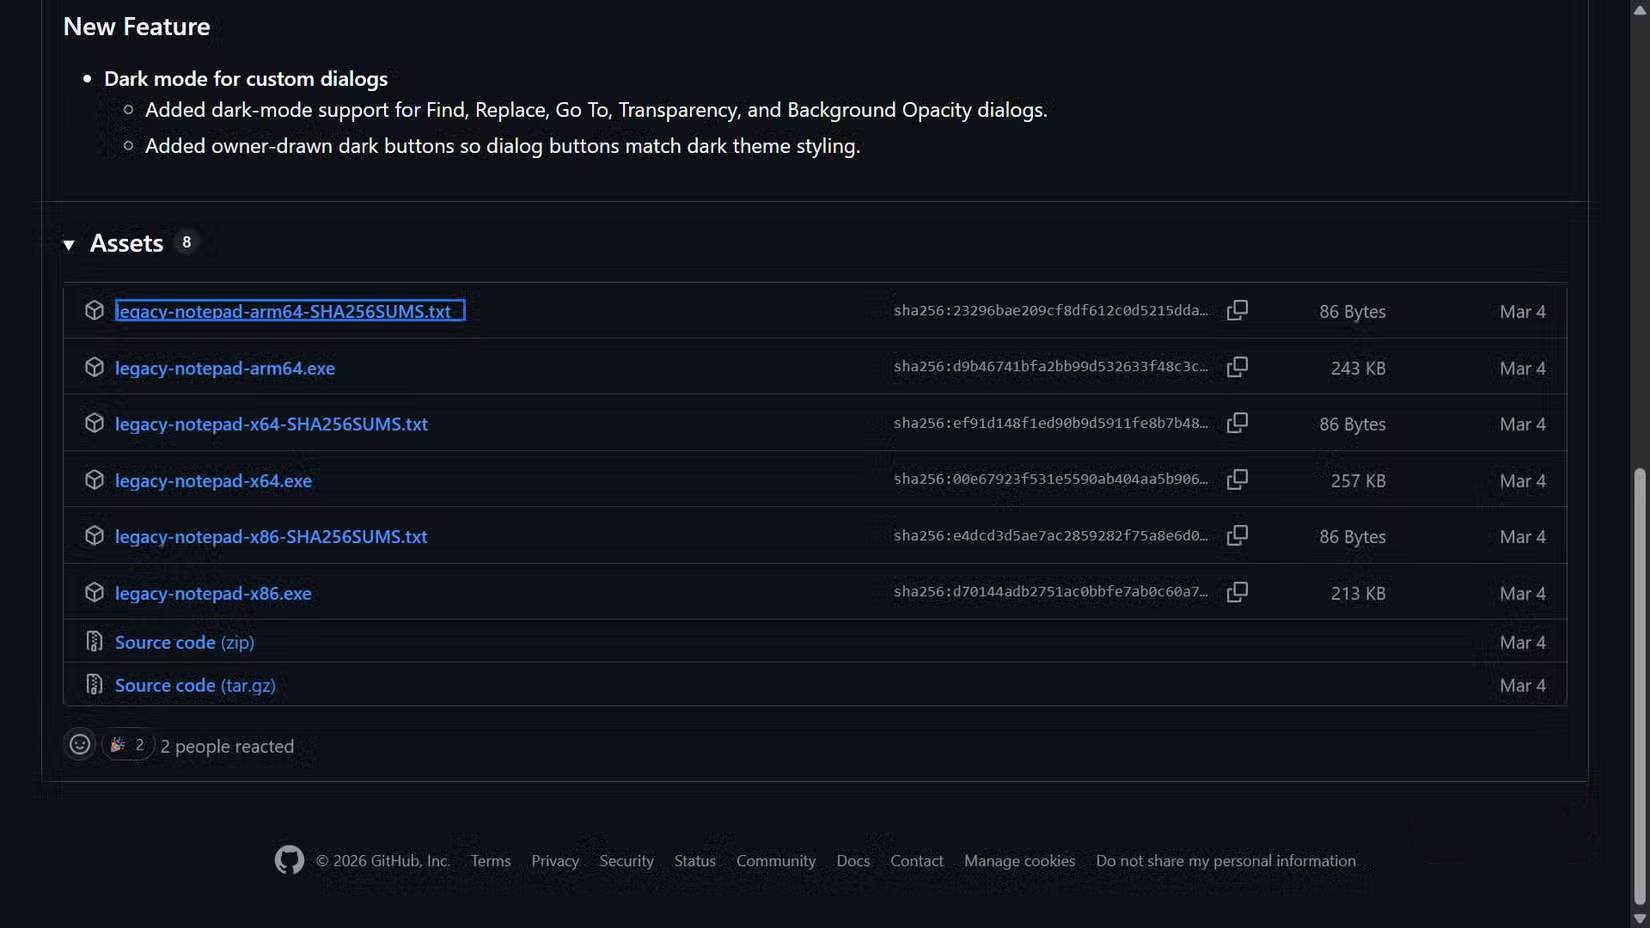Copy SHA256 hash for legacy-notepad-x64-SHA256SUMS.txt
This screenshot has width=1650, height=928.
[1237, 423]
